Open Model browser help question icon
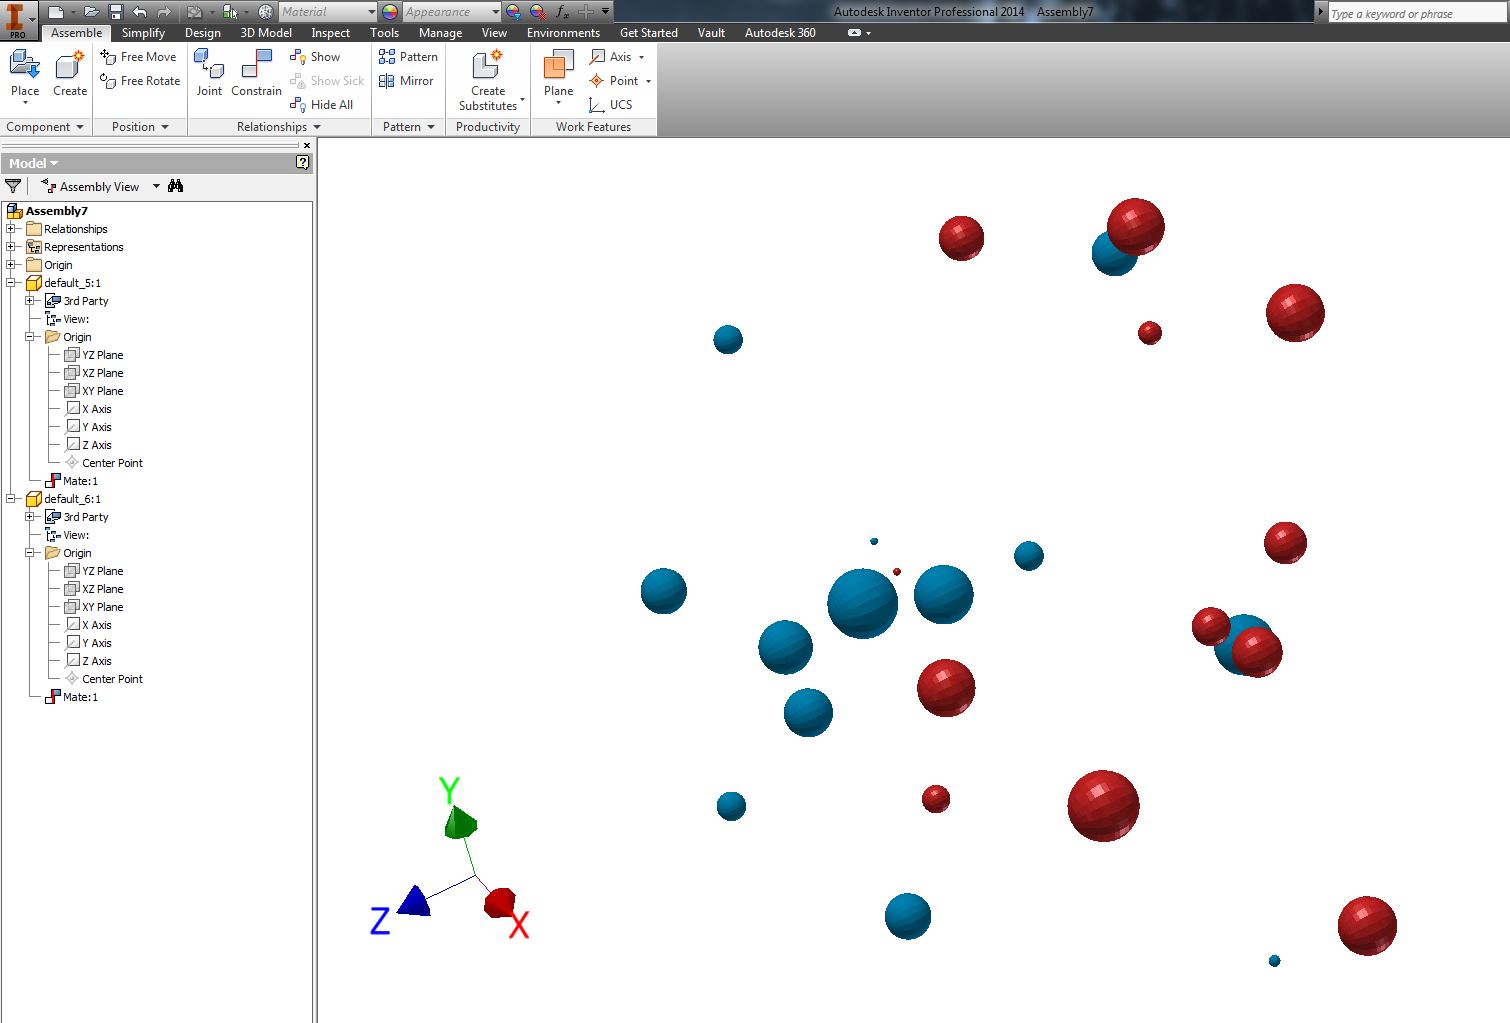This screenshot has width=1510, height=1023. tap(302, 162)
